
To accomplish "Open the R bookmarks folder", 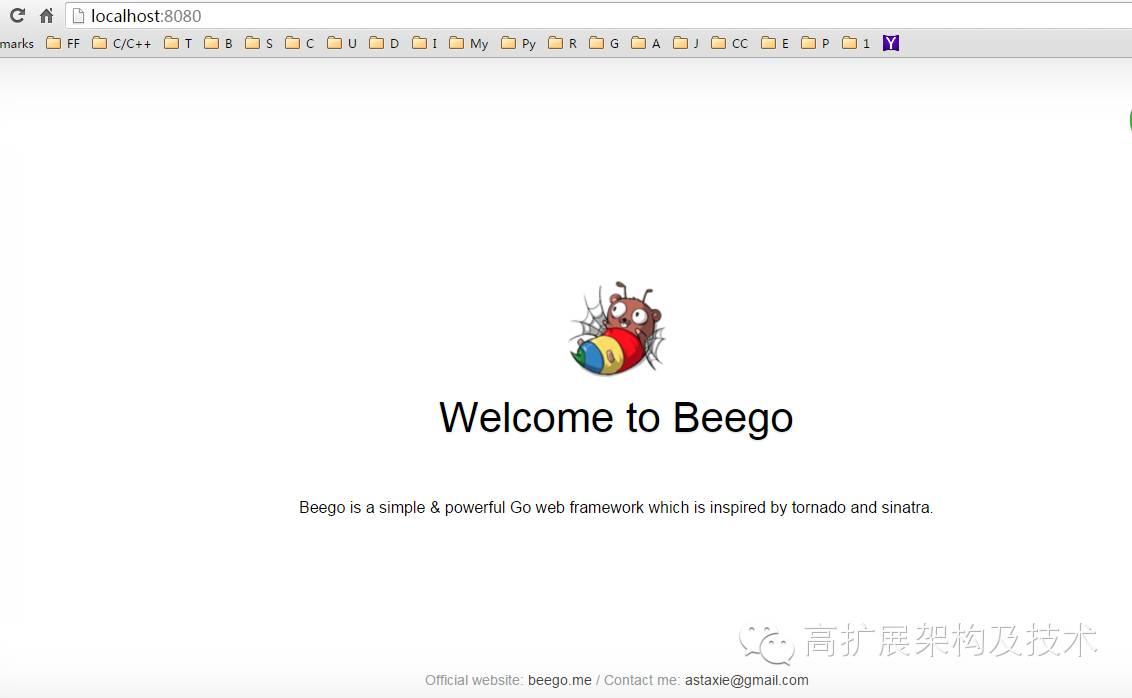I will point(562,43).
